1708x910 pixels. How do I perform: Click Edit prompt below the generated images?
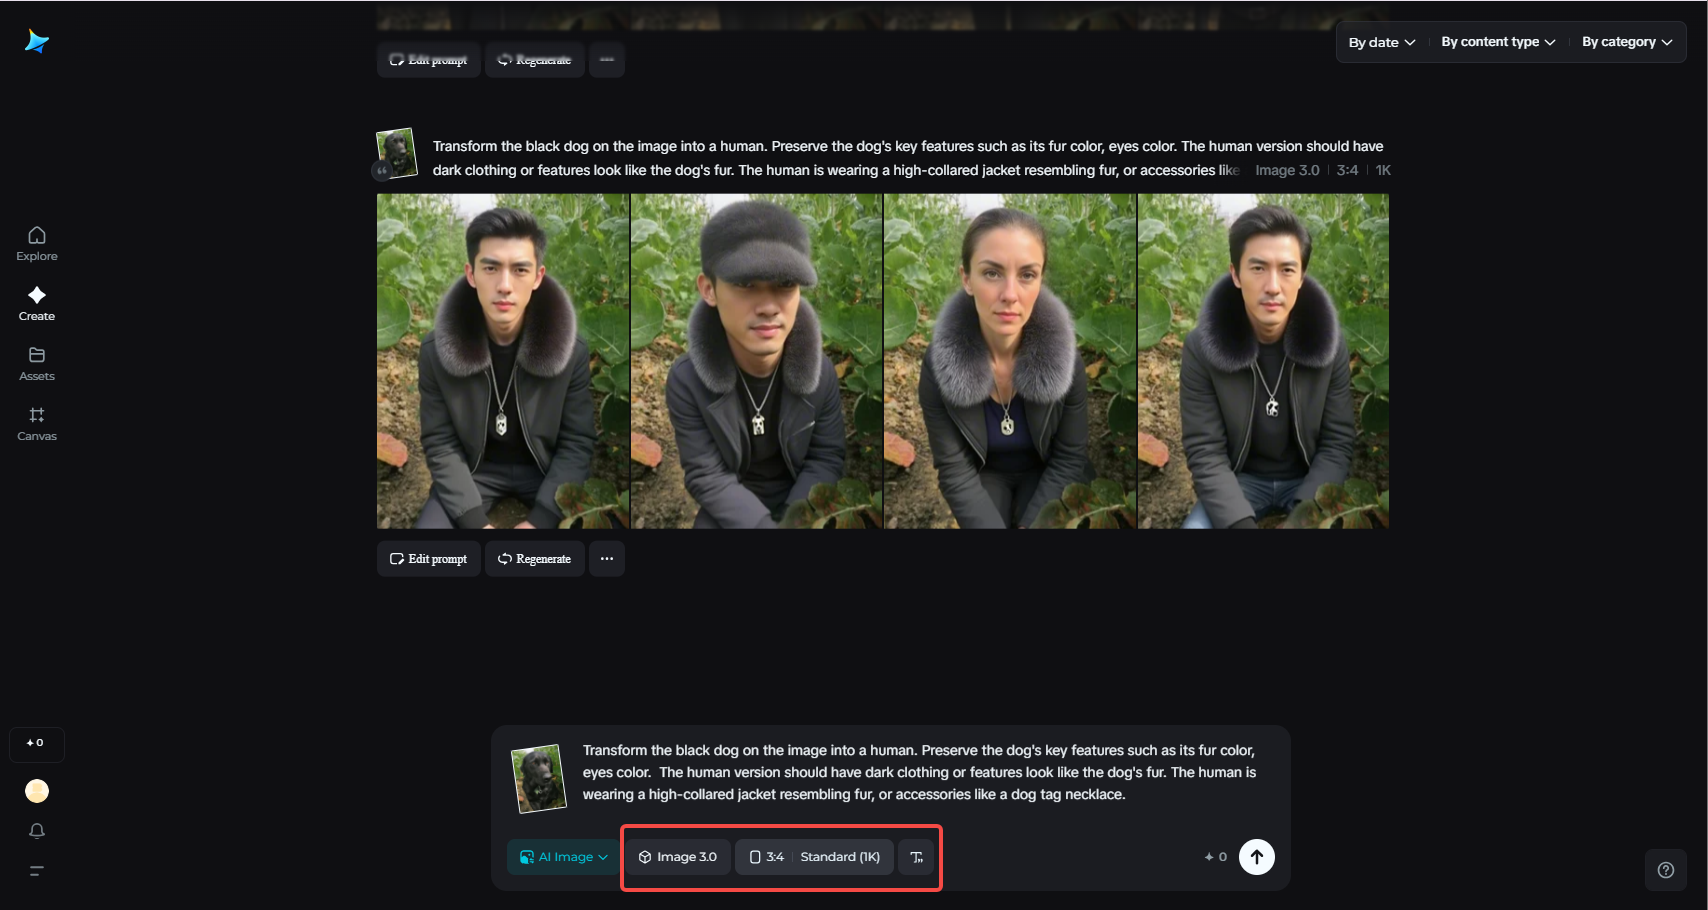coord(429,559)
